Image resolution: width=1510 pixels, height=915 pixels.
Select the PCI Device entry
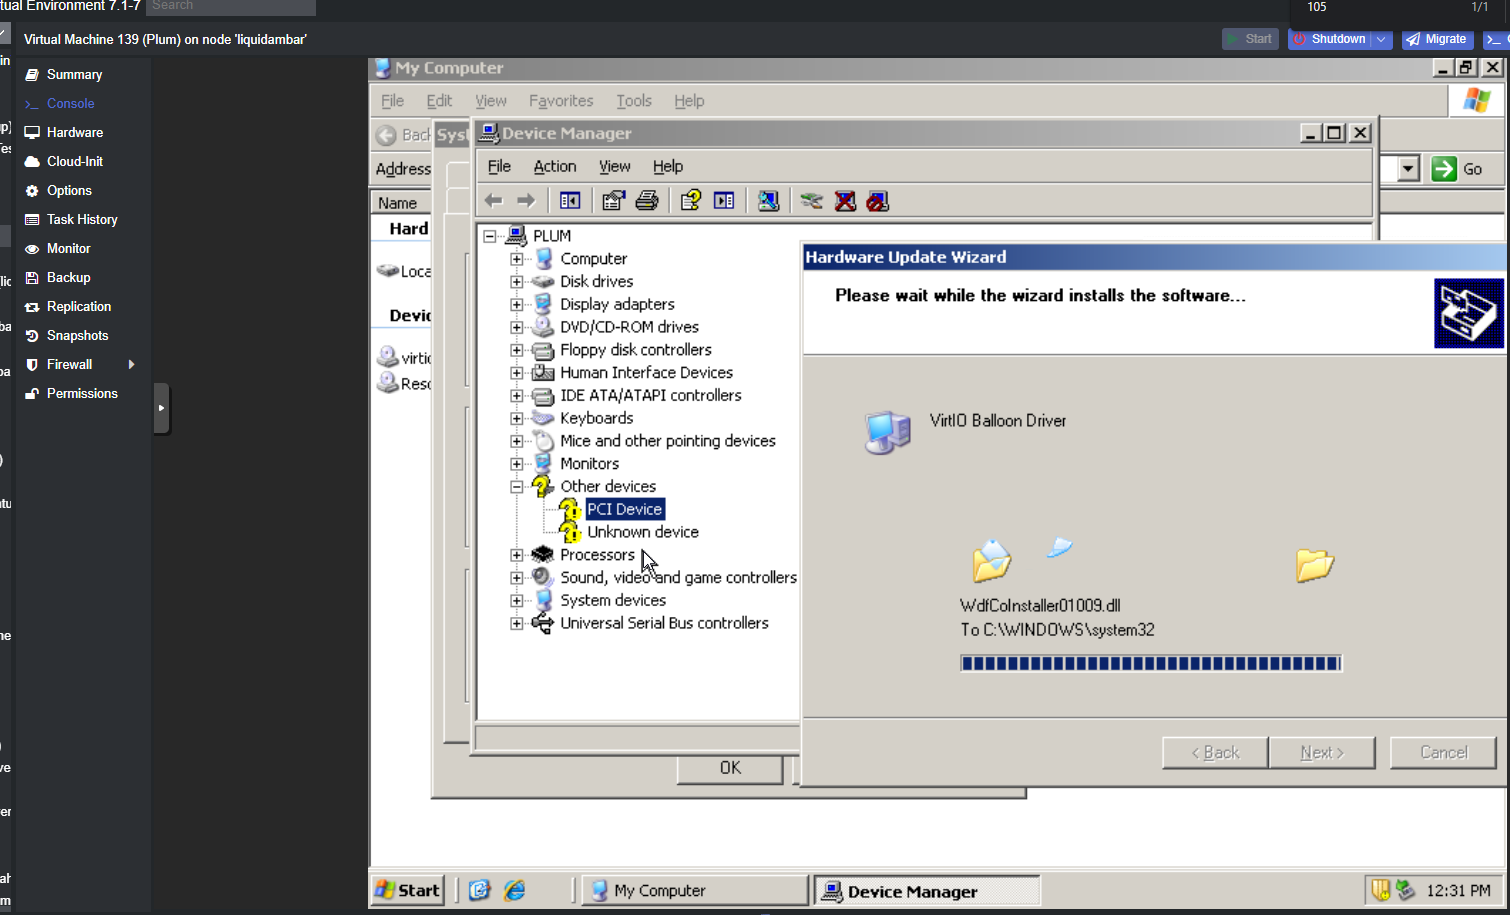[624, 509]
